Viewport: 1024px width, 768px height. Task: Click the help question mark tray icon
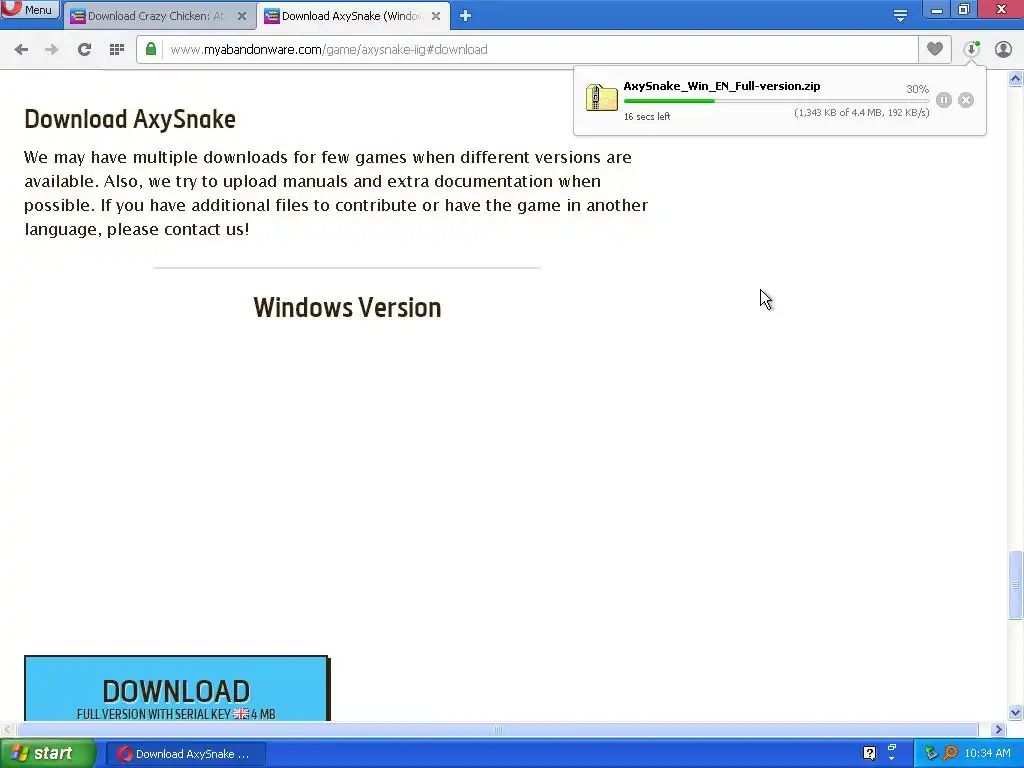tap(869, 753)
